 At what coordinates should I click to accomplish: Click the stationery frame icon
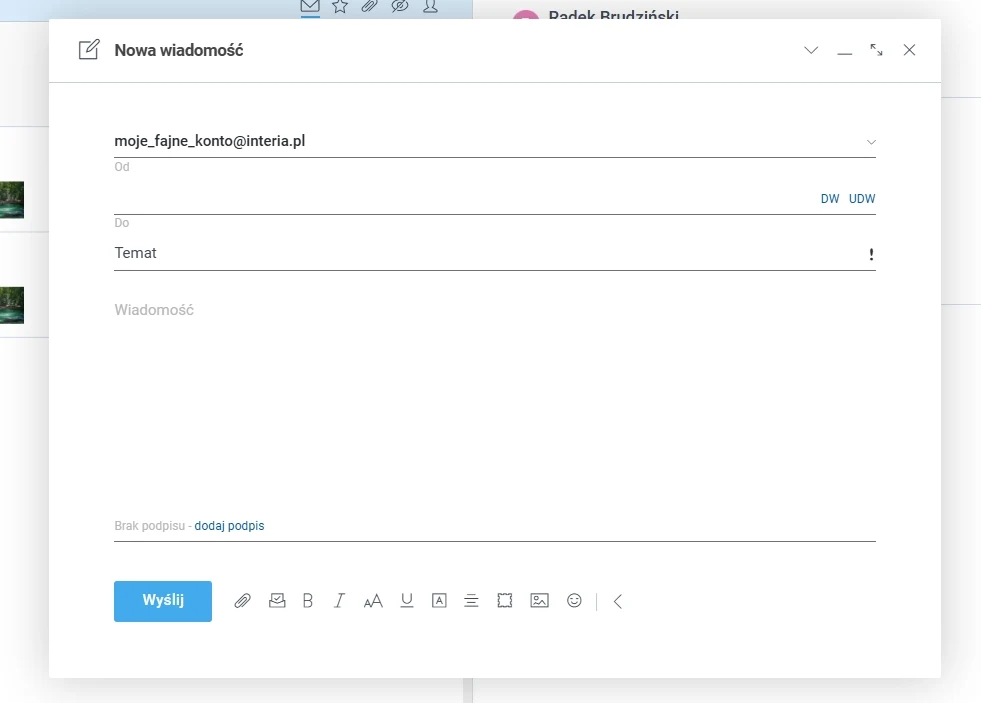point(505,600)
